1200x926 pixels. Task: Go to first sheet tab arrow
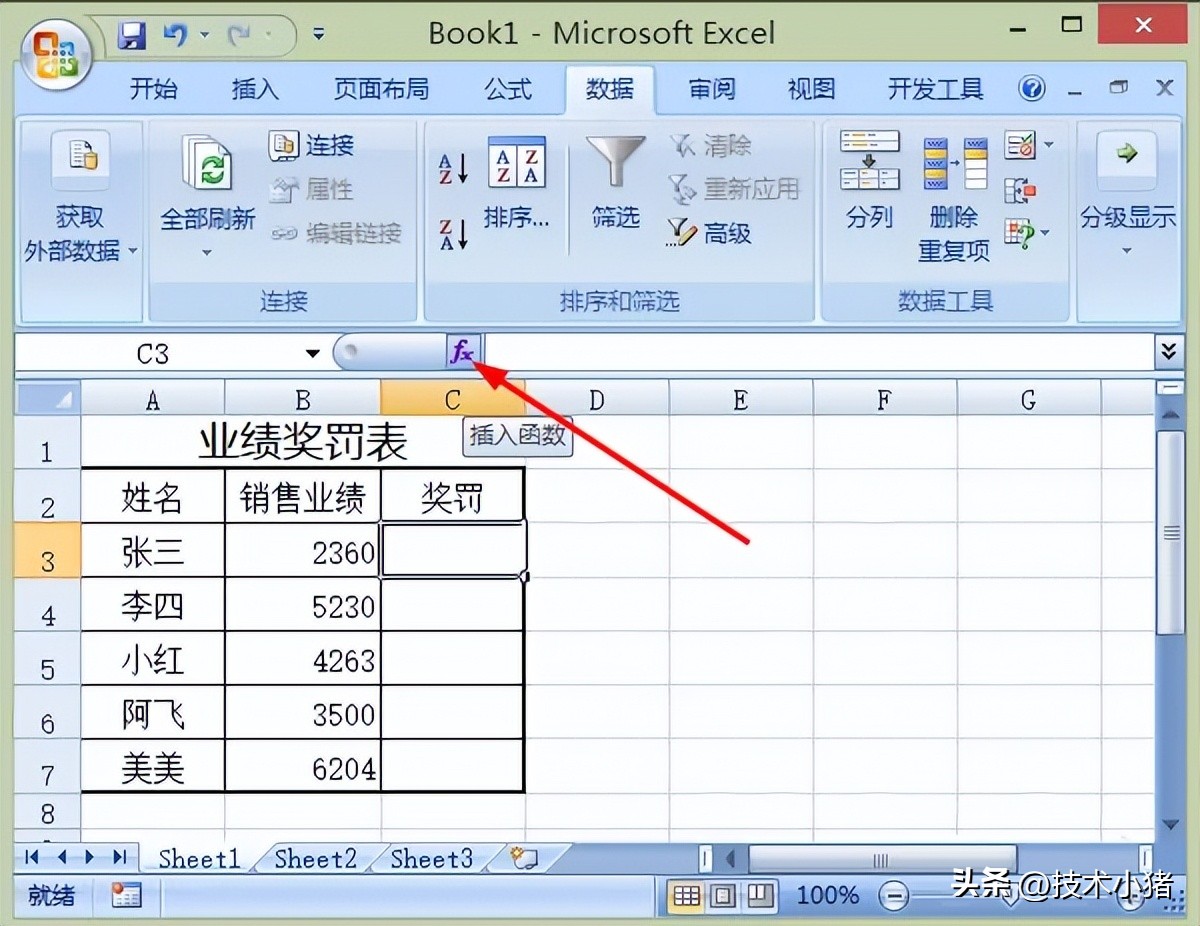point(32,857)
